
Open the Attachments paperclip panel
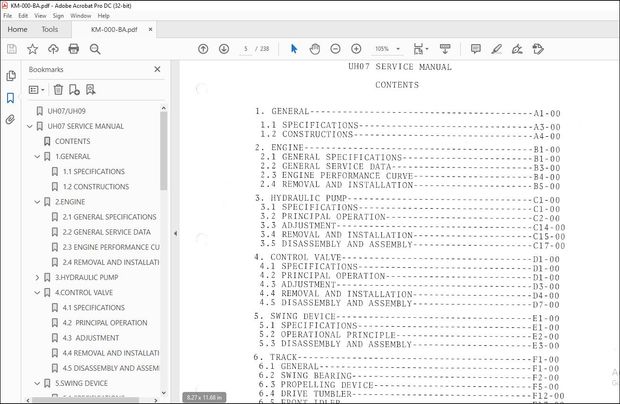[11, 119]
